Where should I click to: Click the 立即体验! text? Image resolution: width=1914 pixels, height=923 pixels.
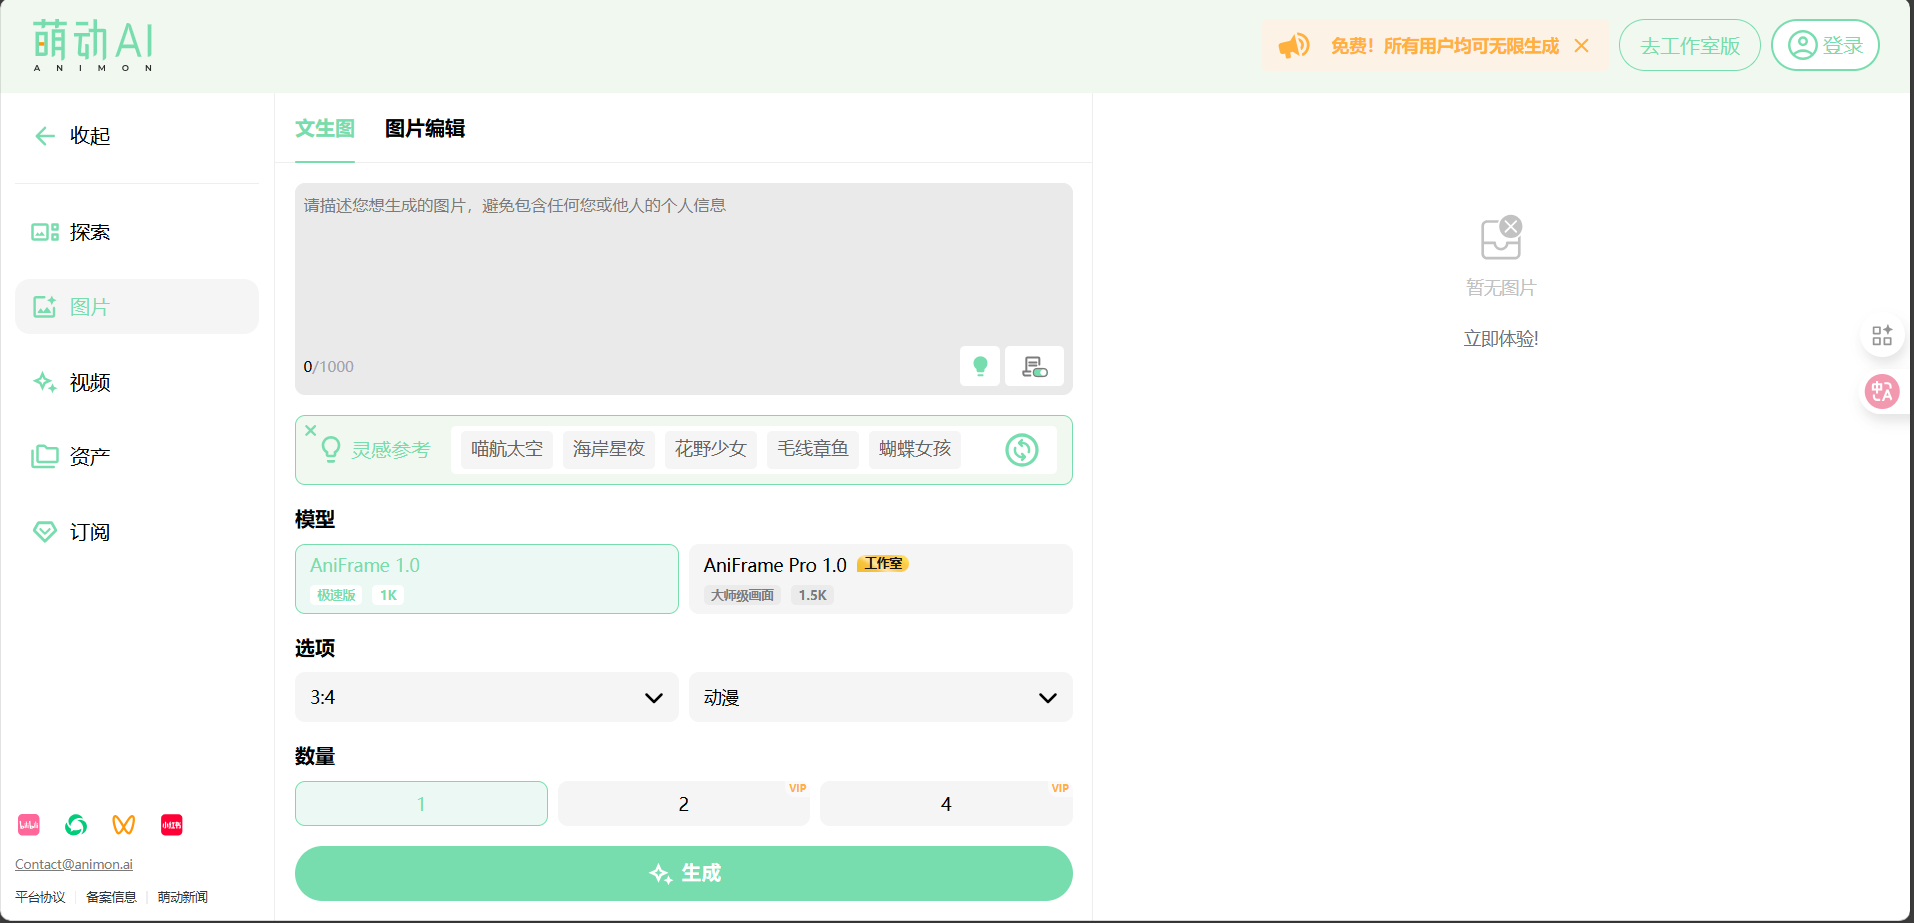(1501, 339)
